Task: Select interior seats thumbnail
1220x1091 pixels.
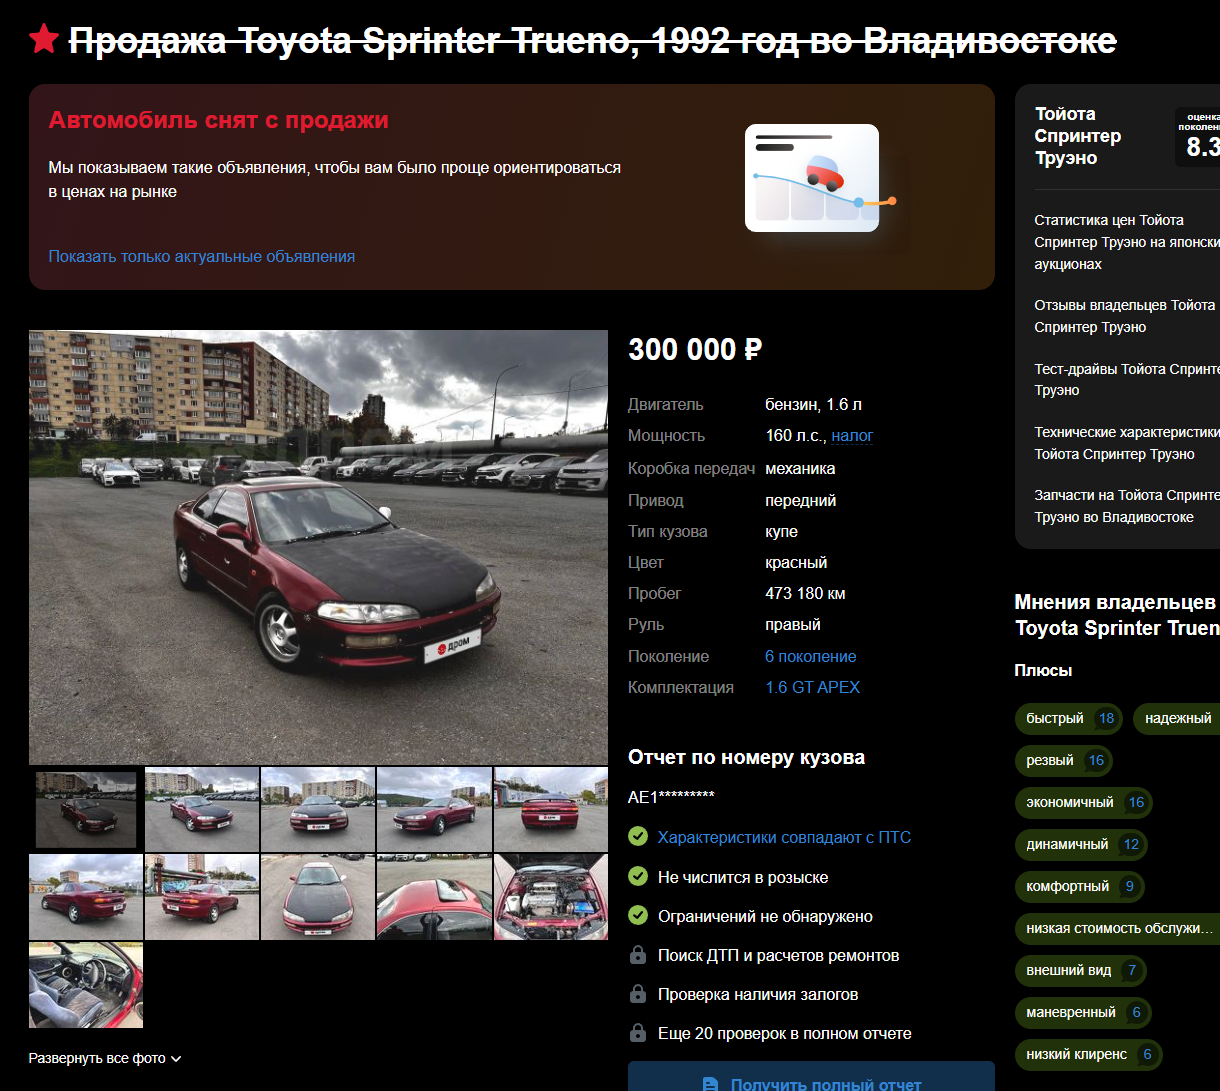Action: coord(86,985)
